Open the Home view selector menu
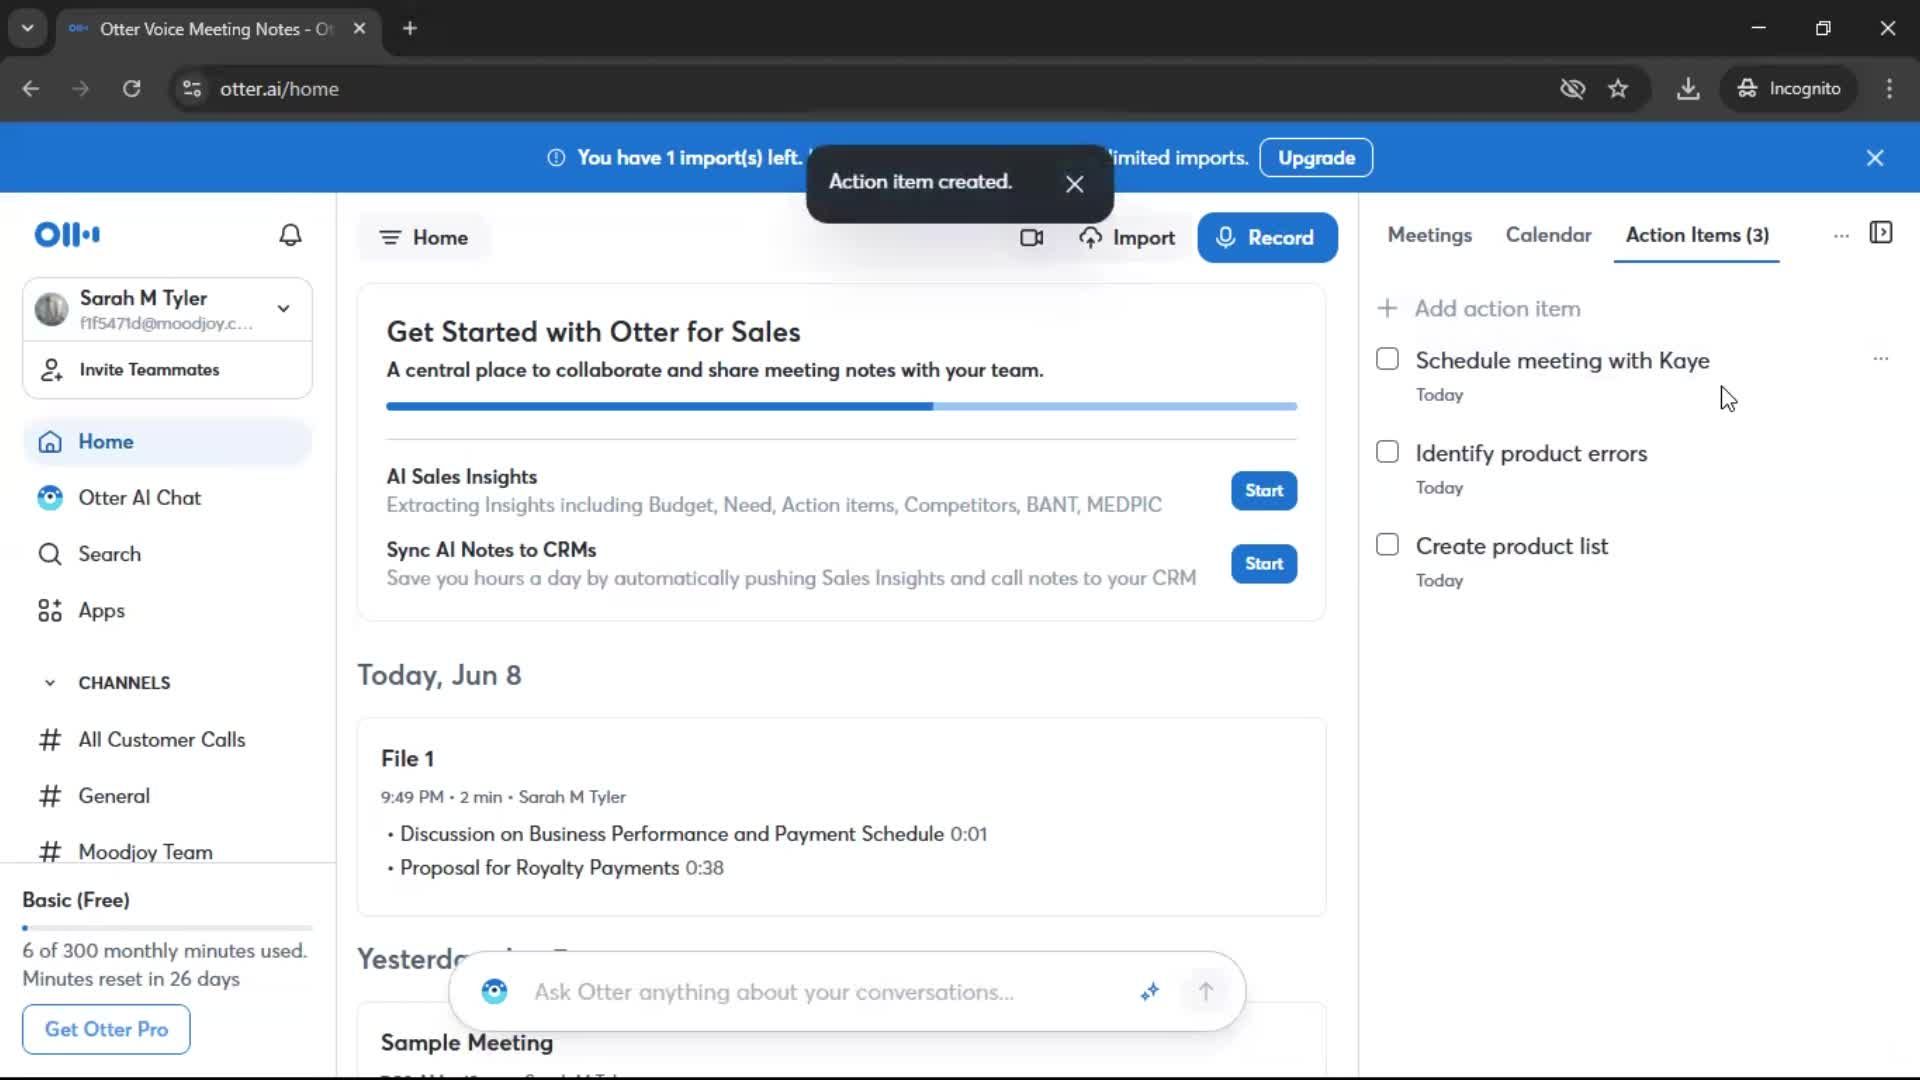Screen dimensions: 1920x1080 424,238
